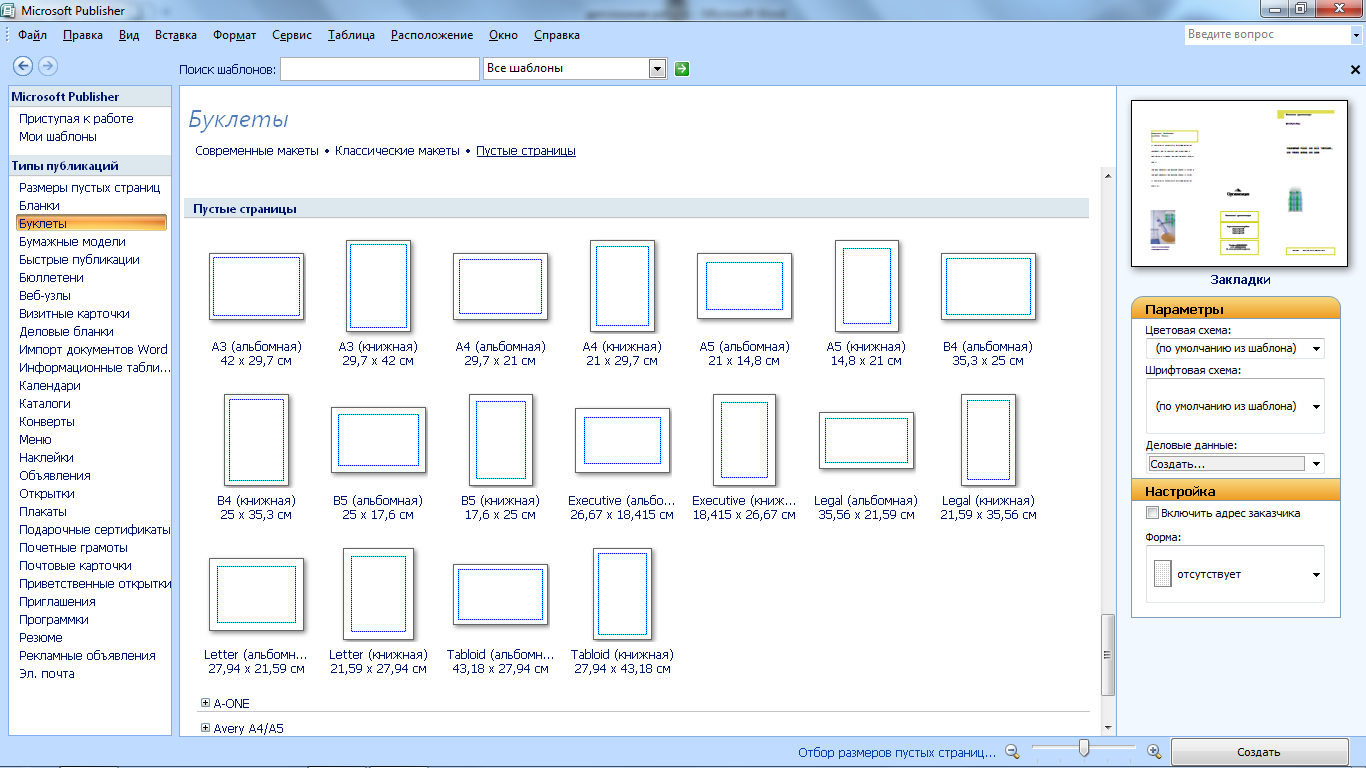
Task: Select 'Размеры пустых страниц' publication type
Action: (90, 188)
